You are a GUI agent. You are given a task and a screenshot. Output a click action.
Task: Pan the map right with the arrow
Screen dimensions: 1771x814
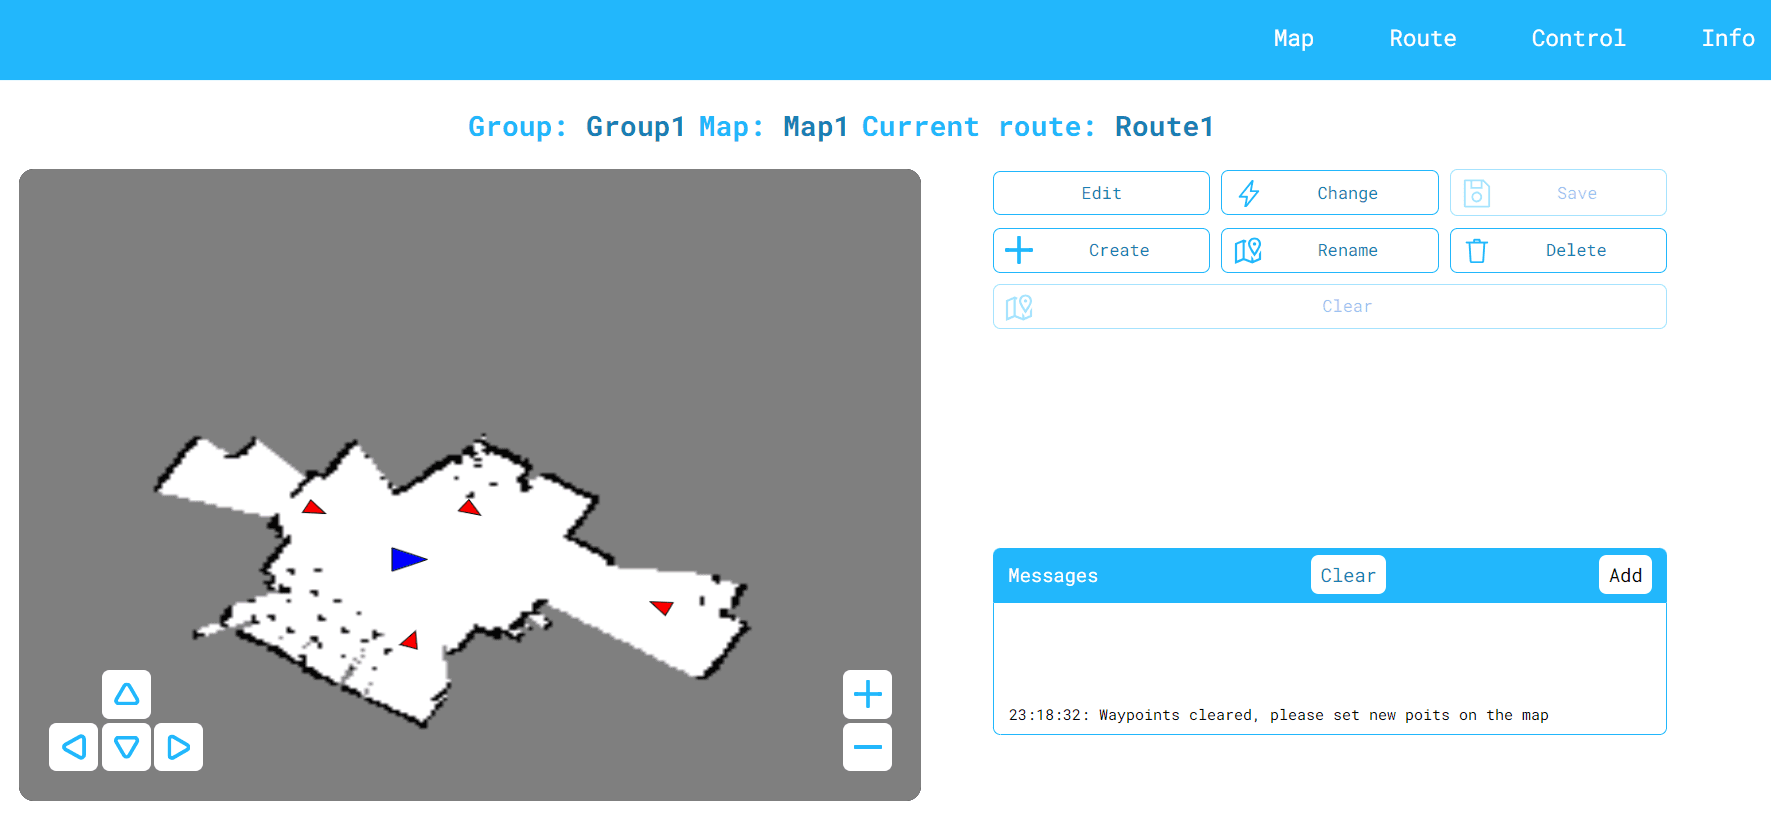tap(179, 747)
